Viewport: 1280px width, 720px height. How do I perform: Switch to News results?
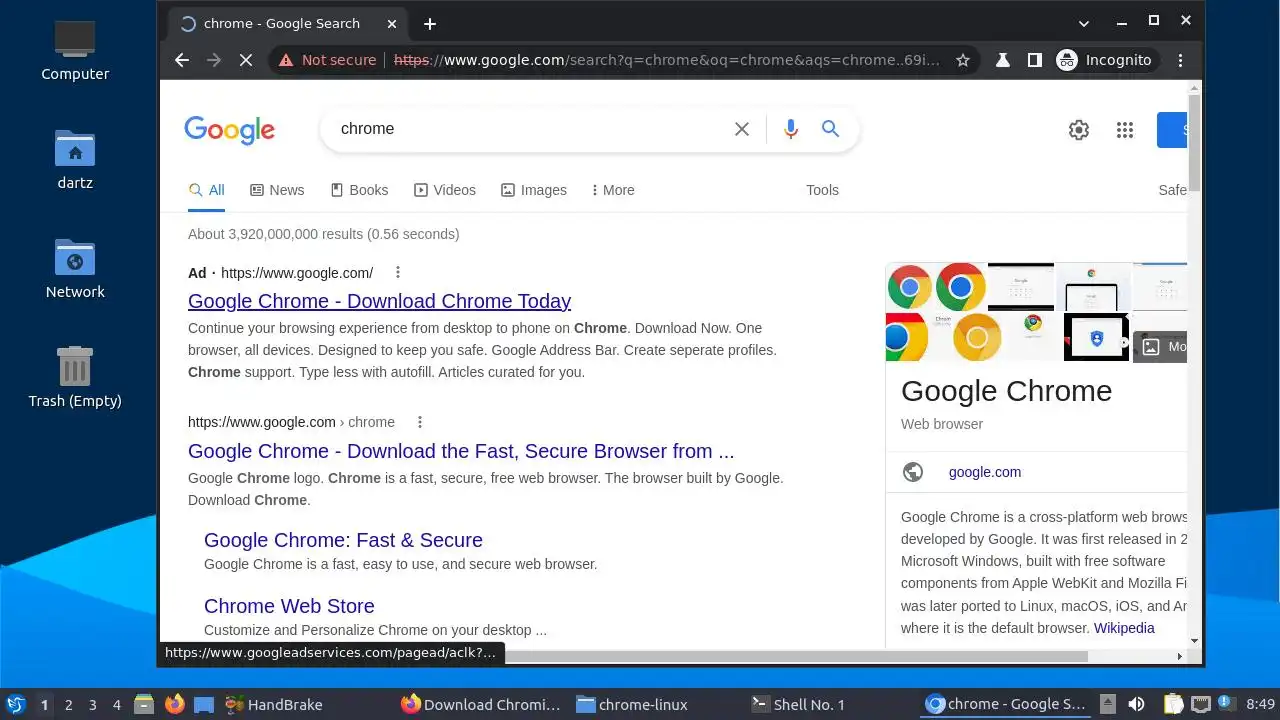point(277,190)
